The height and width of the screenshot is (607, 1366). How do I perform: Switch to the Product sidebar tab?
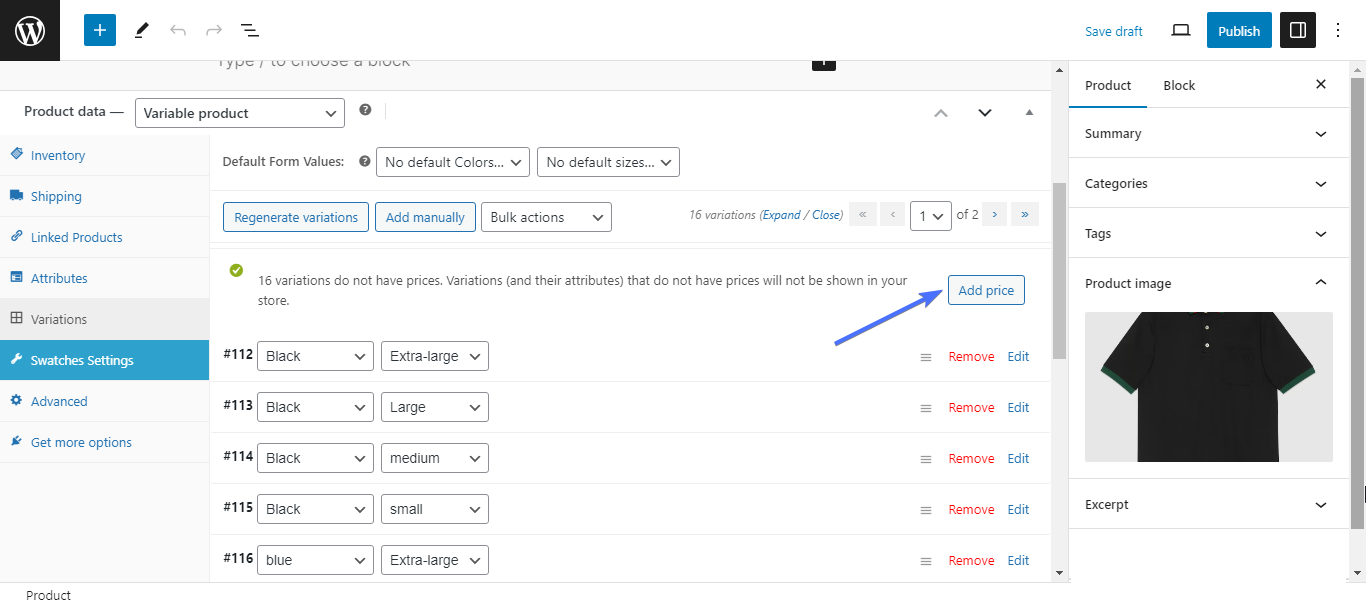(1108, 85)
